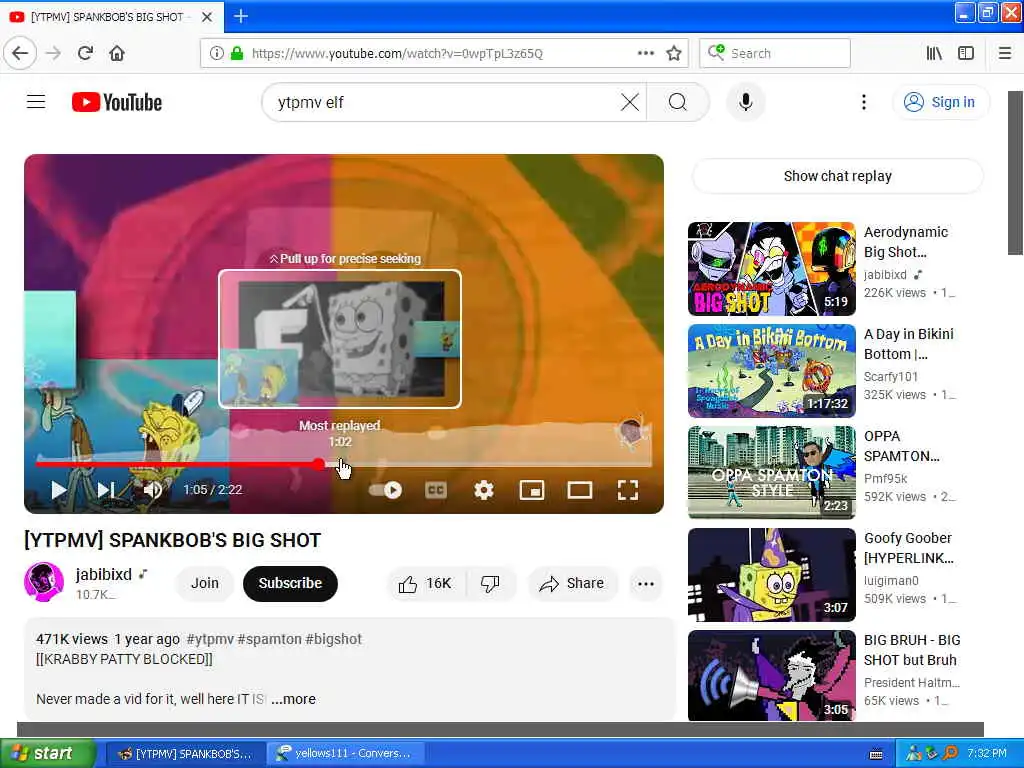This screenshot has width=1024, height=768.
Task: Click the green padlock connection icon
Action: [237, 53]
